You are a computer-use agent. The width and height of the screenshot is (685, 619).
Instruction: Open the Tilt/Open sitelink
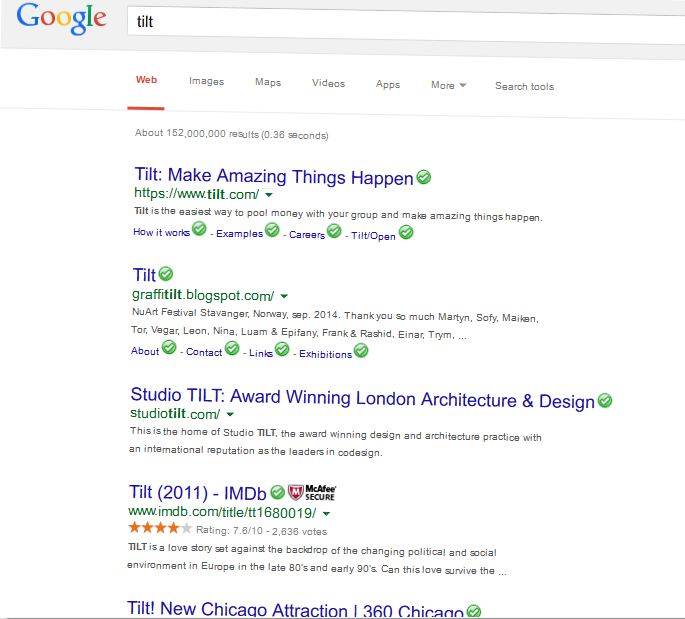click(x=374, y=236)
